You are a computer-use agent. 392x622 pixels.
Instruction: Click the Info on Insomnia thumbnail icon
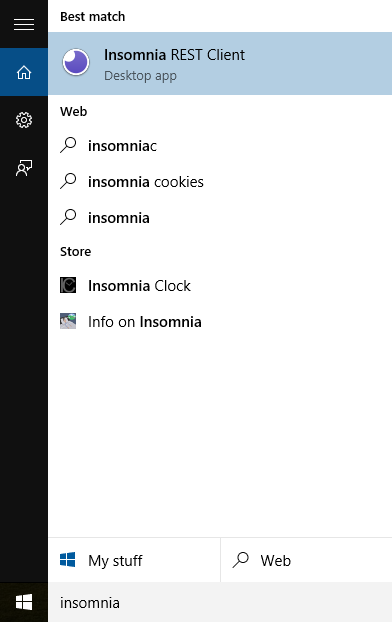pos(68,321)
